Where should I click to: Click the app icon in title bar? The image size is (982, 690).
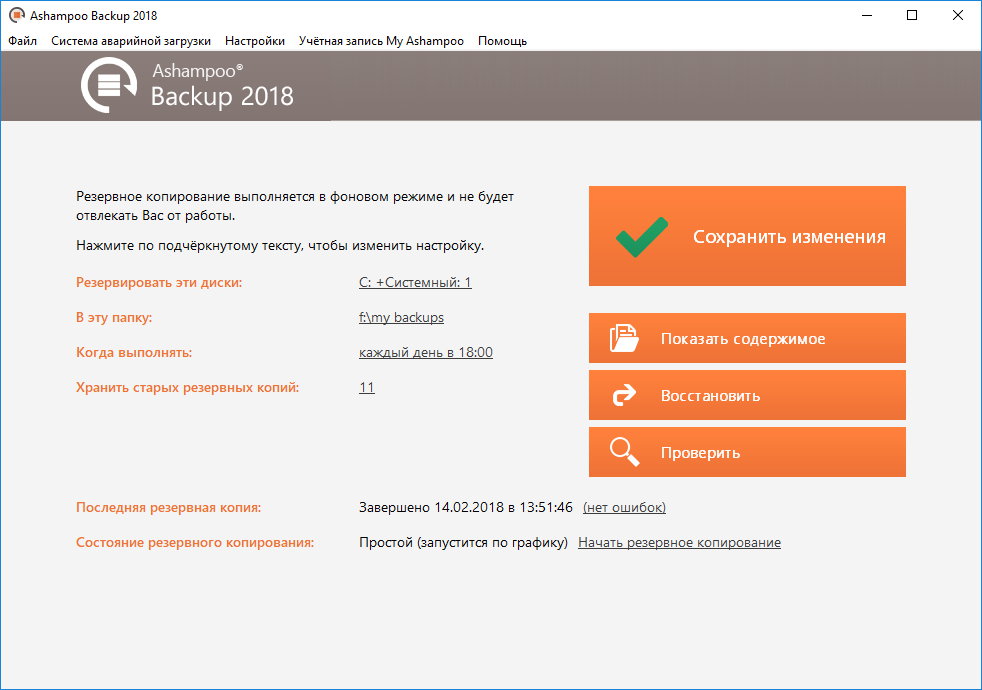[15, 16]
